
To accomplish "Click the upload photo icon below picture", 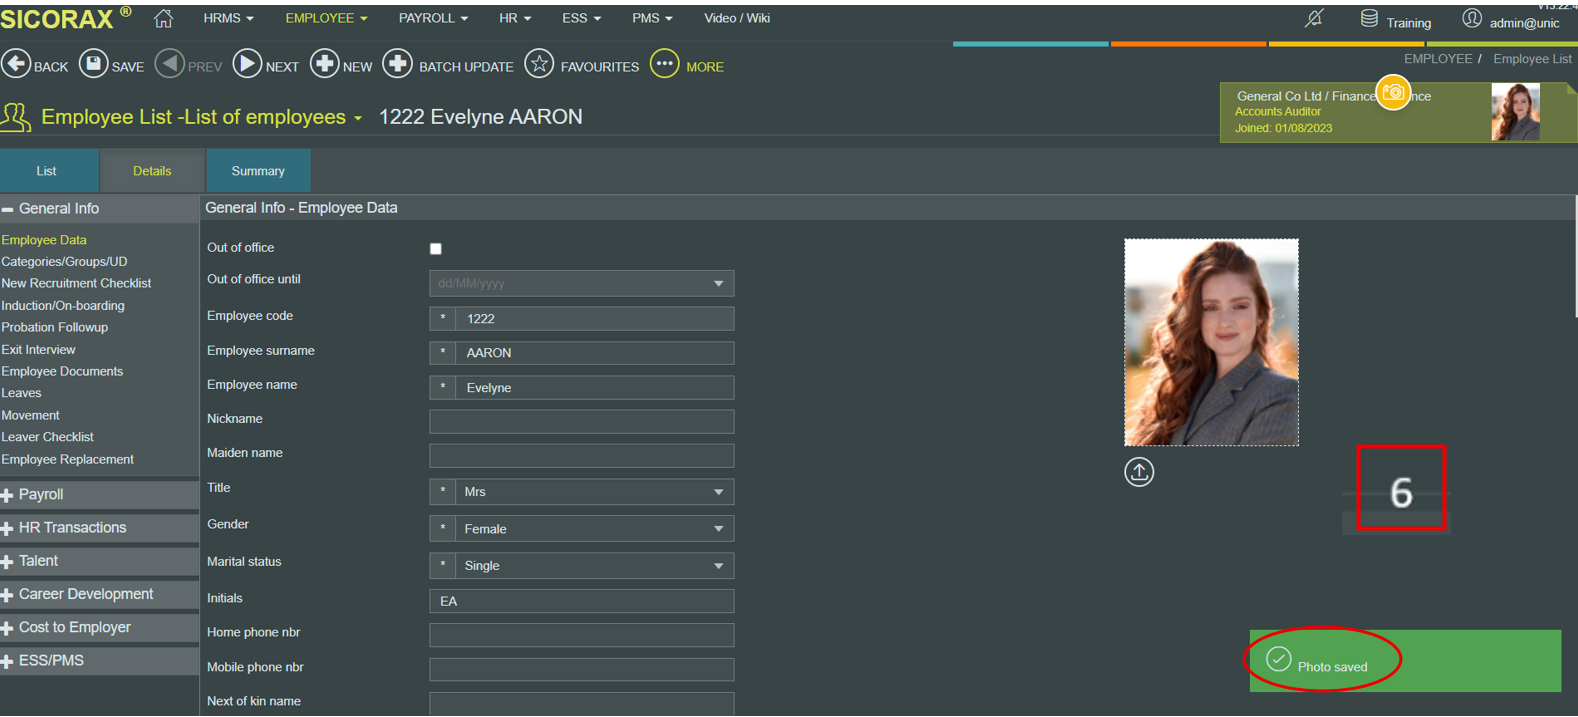I will (1139, 472).
